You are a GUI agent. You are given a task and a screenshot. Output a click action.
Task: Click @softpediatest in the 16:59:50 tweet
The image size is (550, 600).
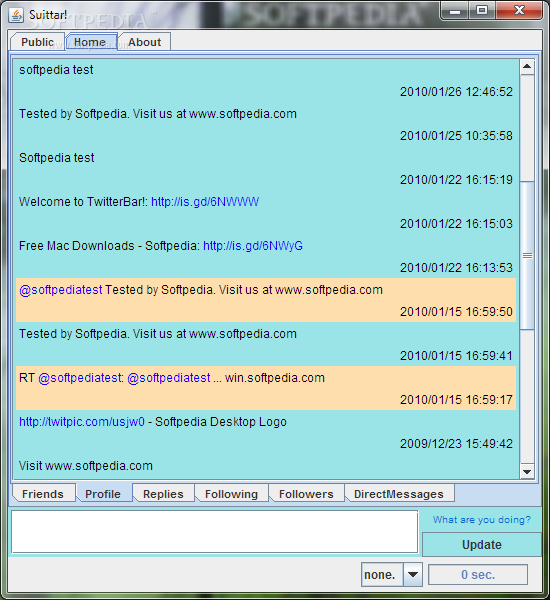point(61,290)
